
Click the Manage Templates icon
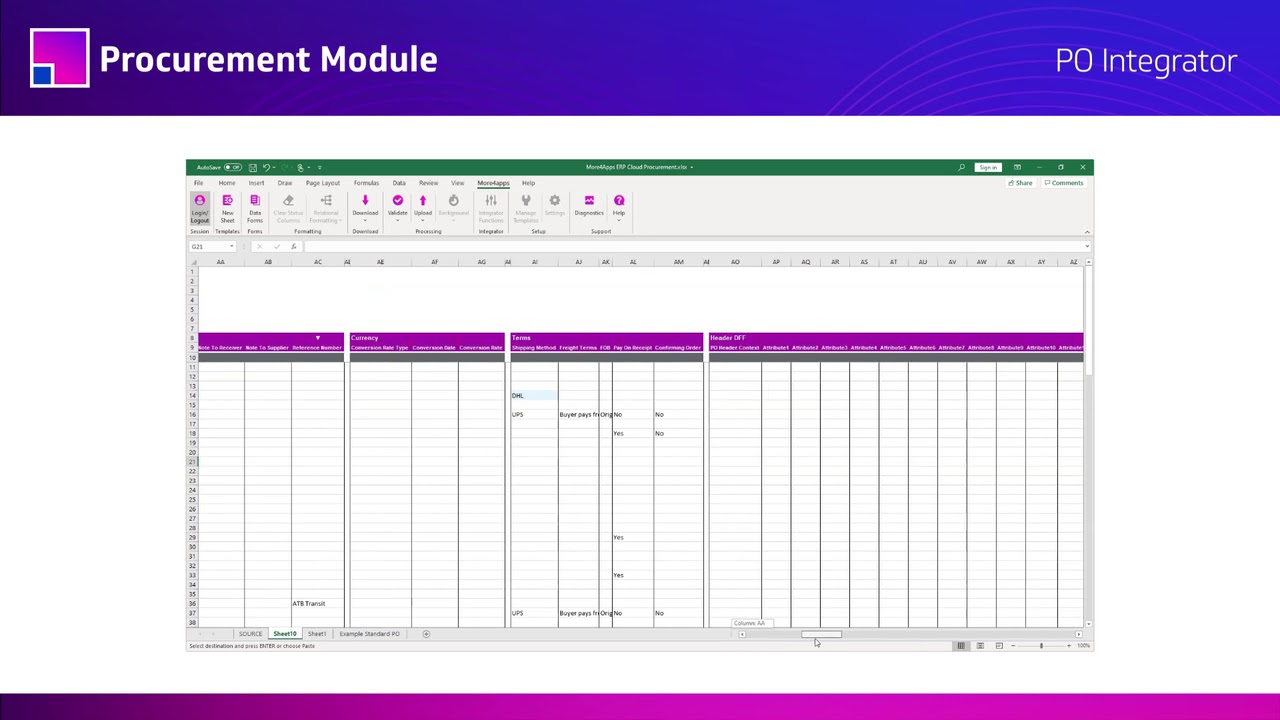tap(526, 201)
